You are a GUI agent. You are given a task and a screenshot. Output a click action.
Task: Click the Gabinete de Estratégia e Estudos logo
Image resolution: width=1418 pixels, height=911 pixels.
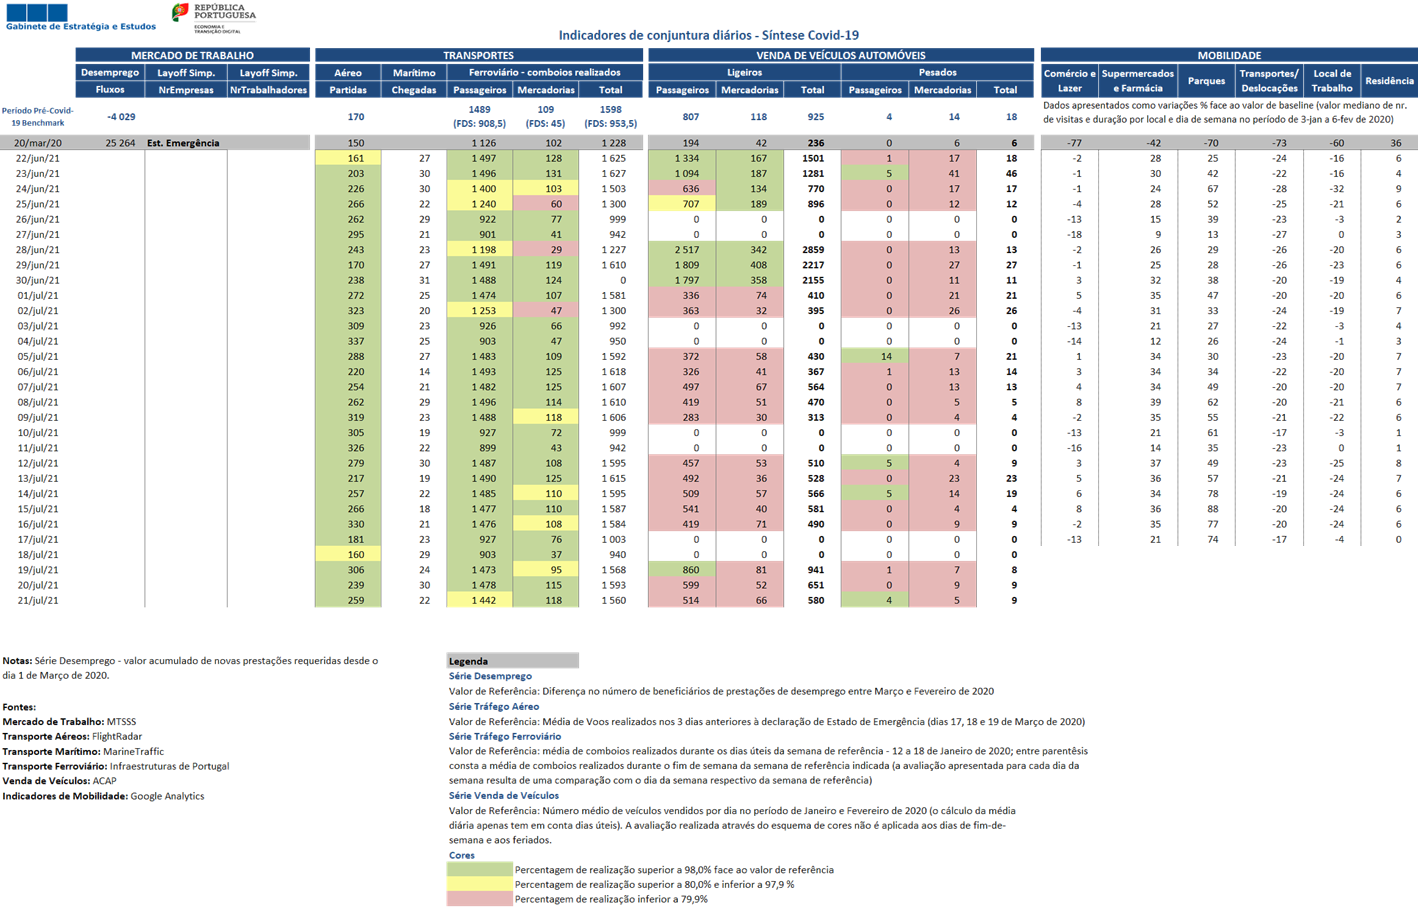tap(80, 17)
